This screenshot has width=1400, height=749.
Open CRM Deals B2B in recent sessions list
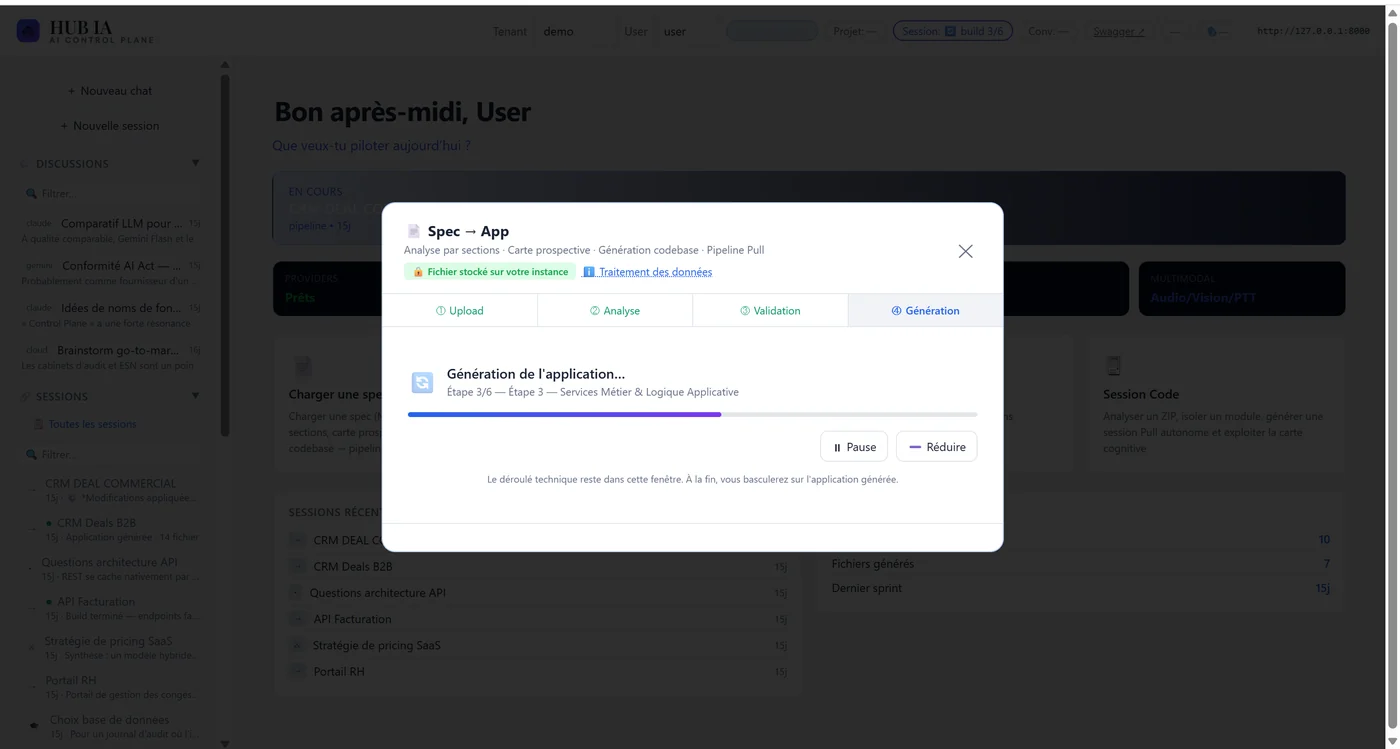click(x=537, y=566)
